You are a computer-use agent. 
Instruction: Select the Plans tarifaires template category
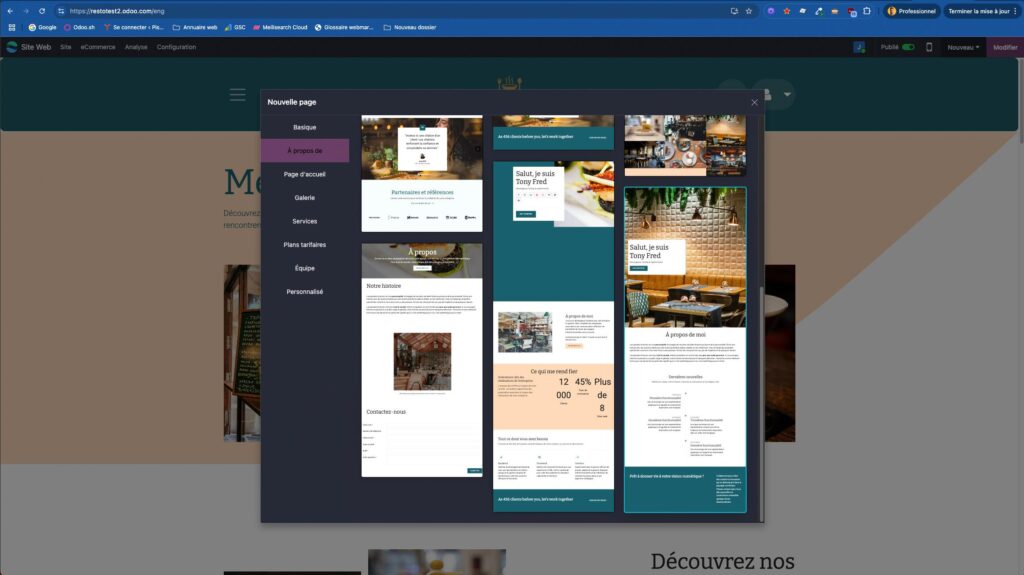(304, 245)
